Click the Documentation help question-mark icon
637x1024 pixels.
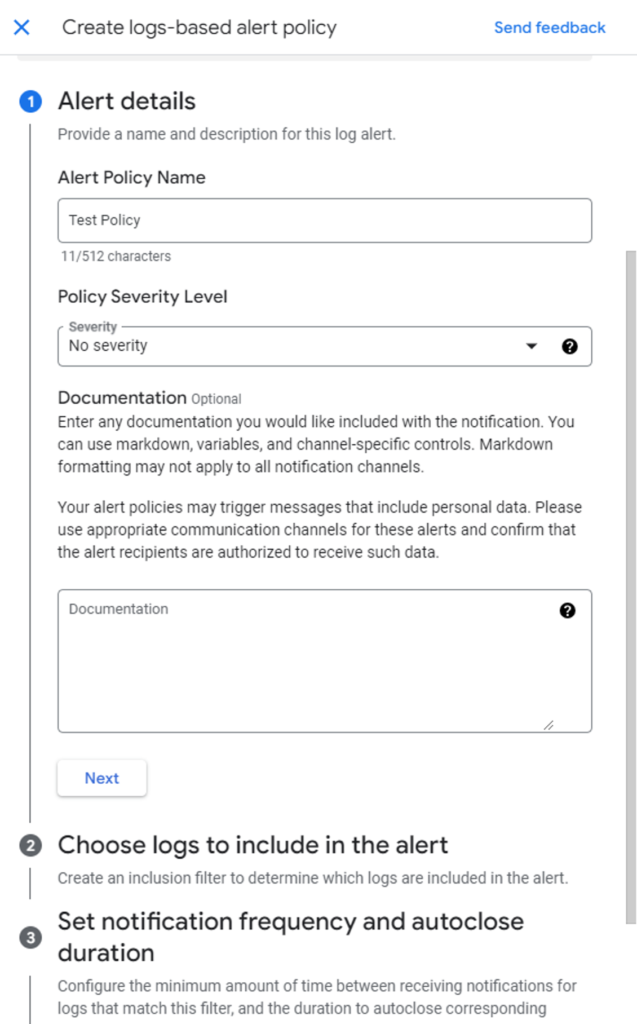click(568, 610)
